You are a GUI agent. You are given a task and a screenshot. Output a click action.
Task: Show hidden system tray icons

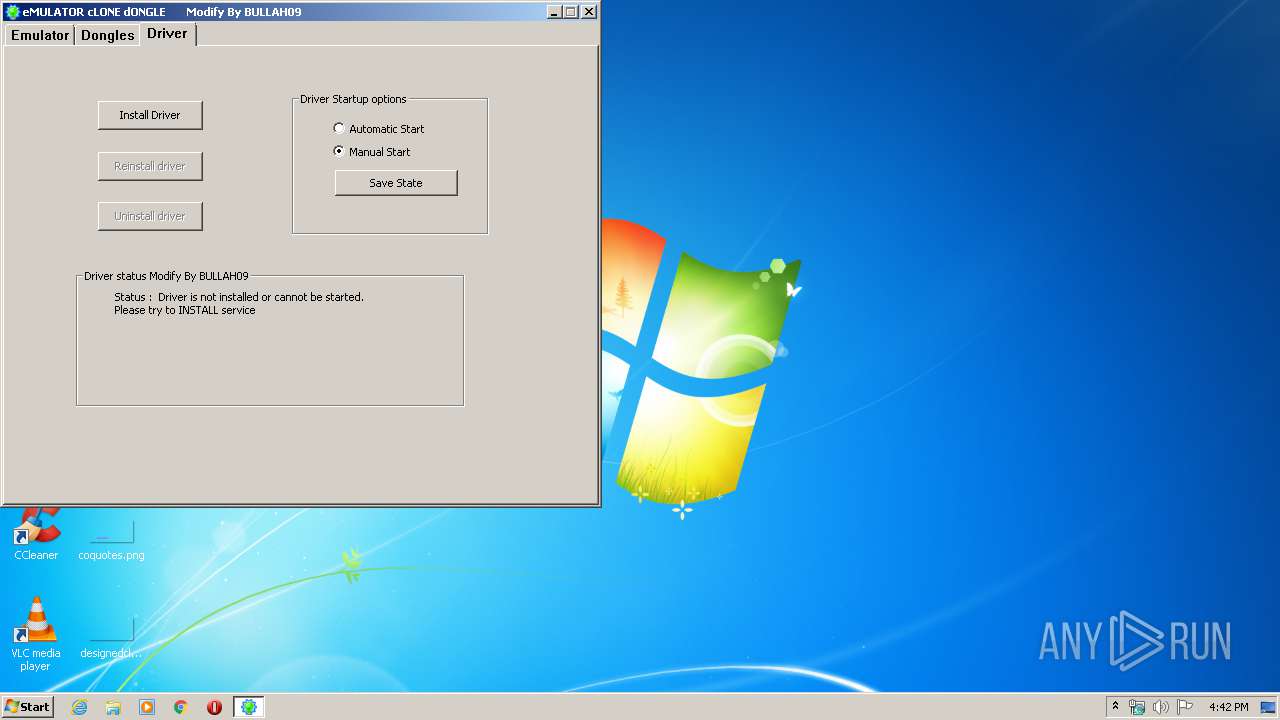[x=1115, y=706]
